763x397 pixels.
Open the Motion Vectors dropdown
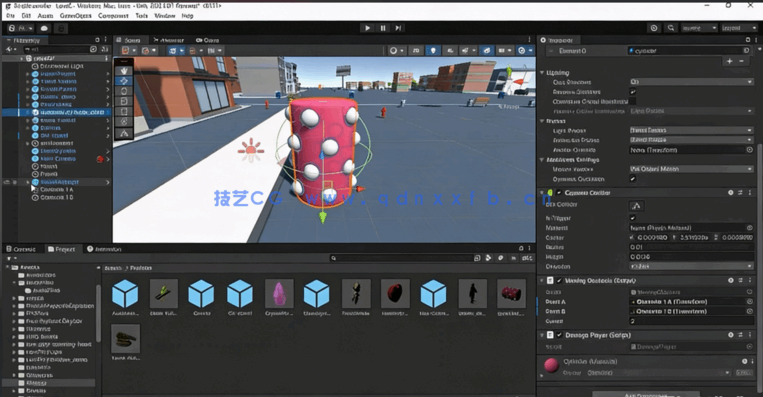(x=691, y=169)
